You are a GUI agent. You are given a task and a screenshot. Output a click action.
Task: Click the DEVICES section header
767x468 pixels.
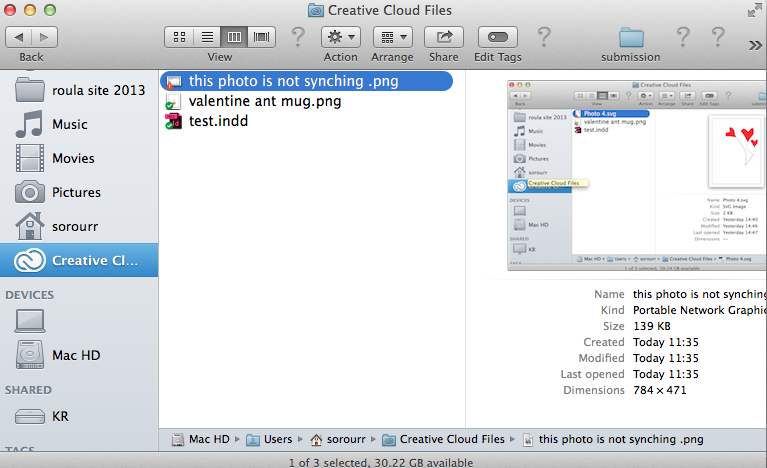[29, 295]
